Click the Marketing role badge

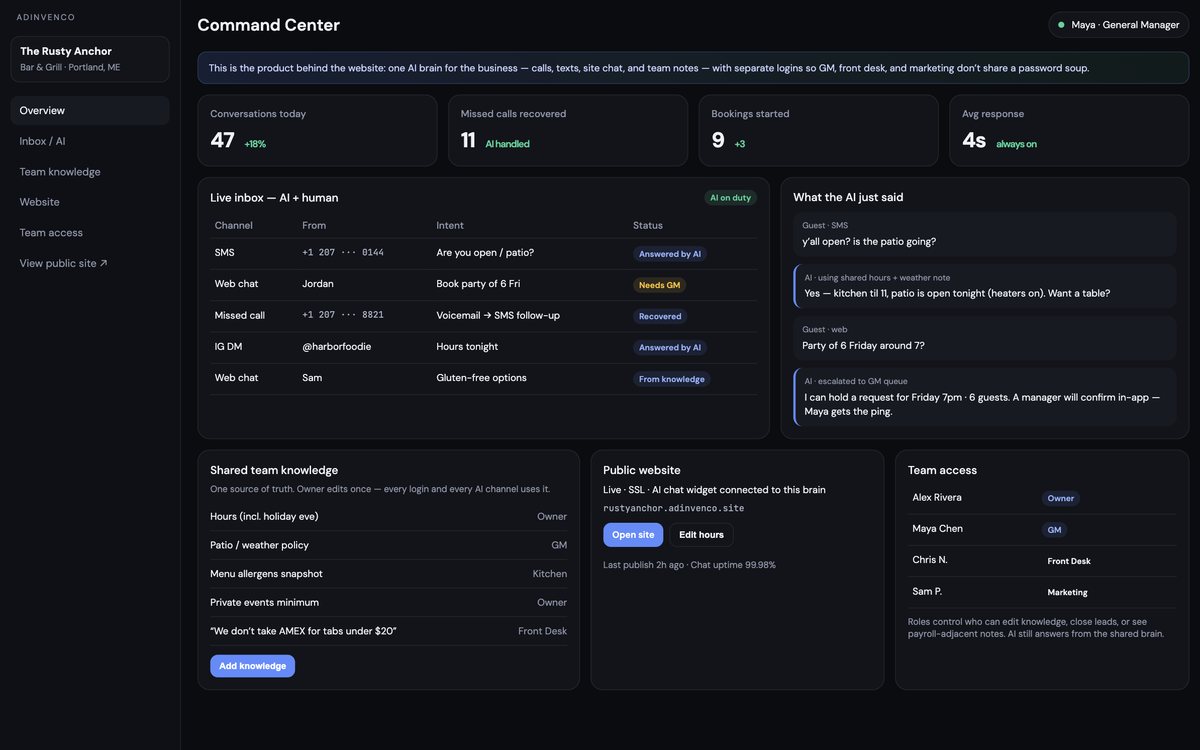1068,592
